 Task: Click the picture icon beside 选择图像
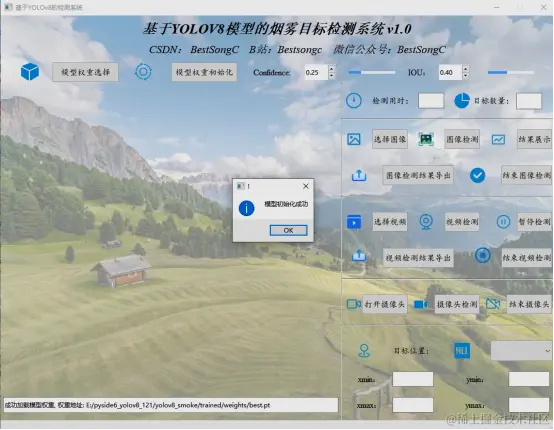pos(354,139)
